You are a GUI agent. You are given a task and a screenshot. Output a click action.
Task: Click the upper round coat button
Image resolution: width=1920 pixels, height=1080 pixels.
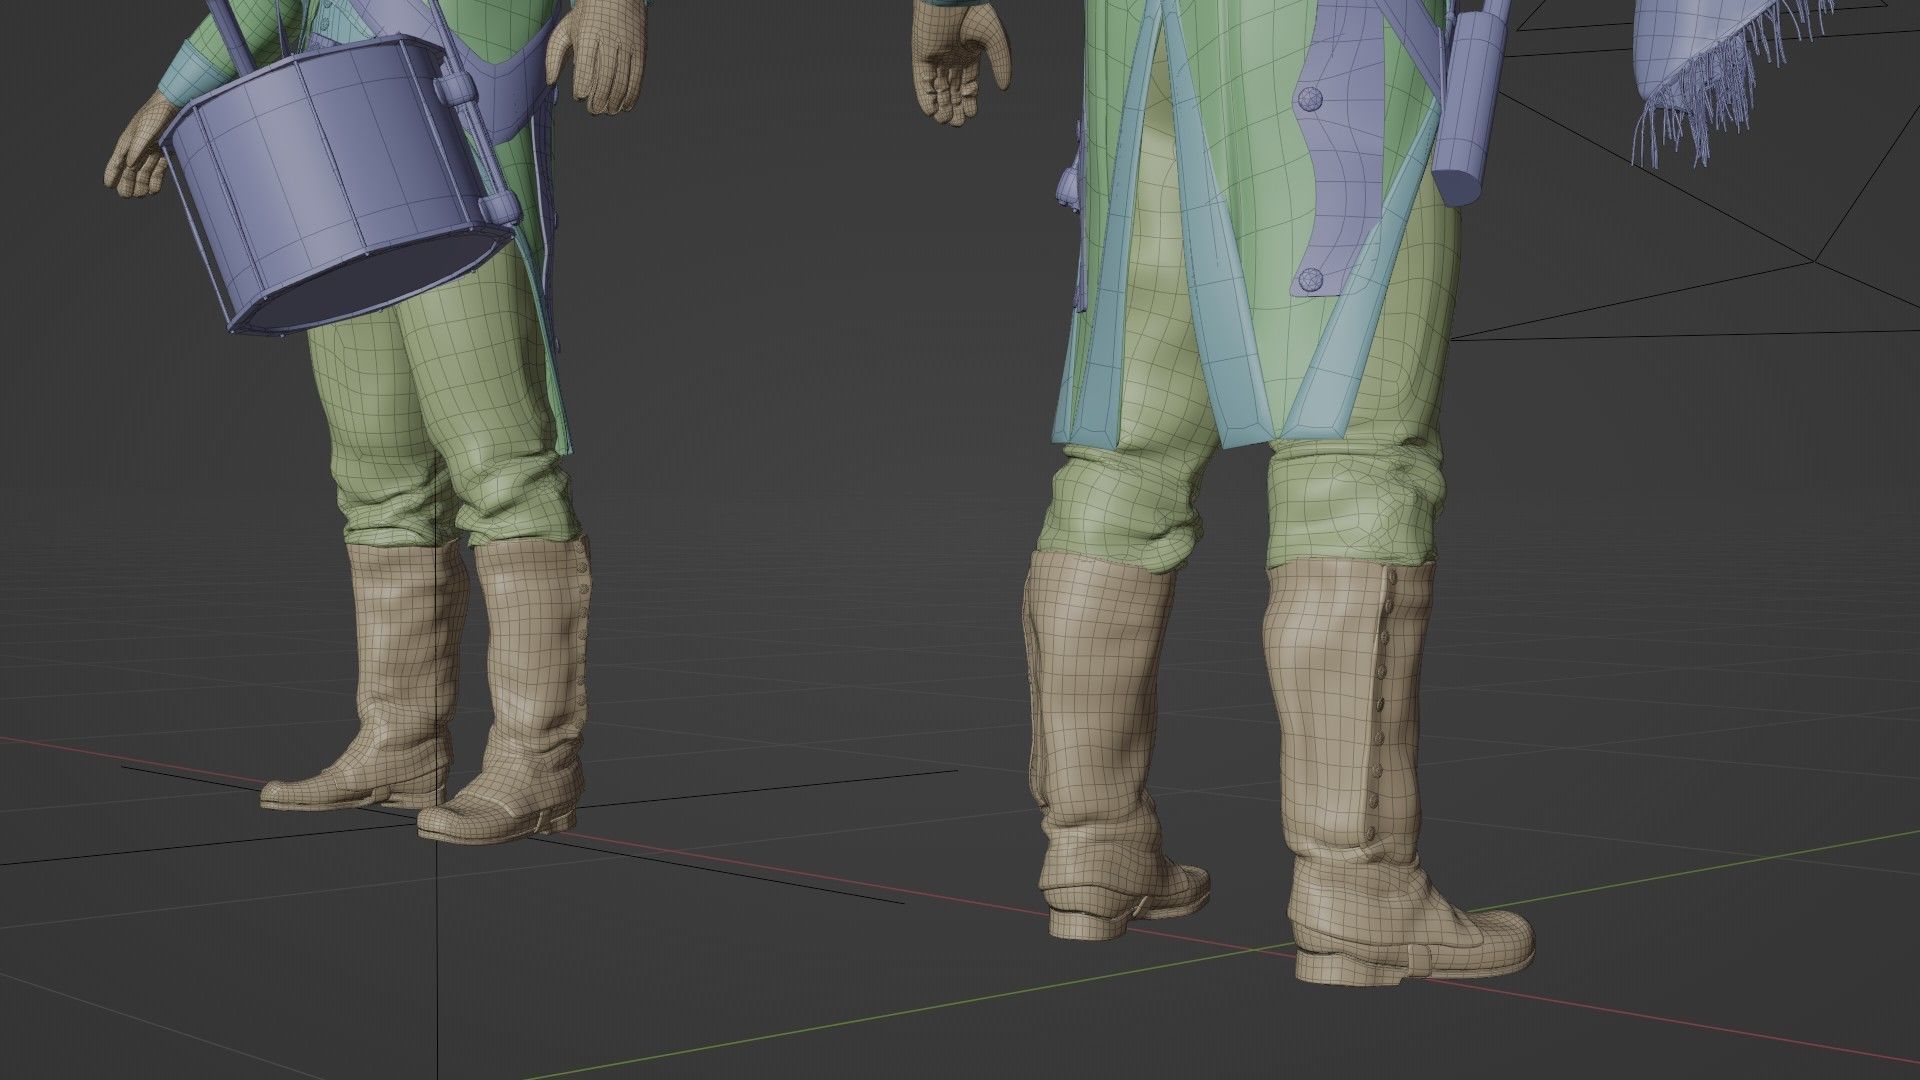coord(1311,98)
